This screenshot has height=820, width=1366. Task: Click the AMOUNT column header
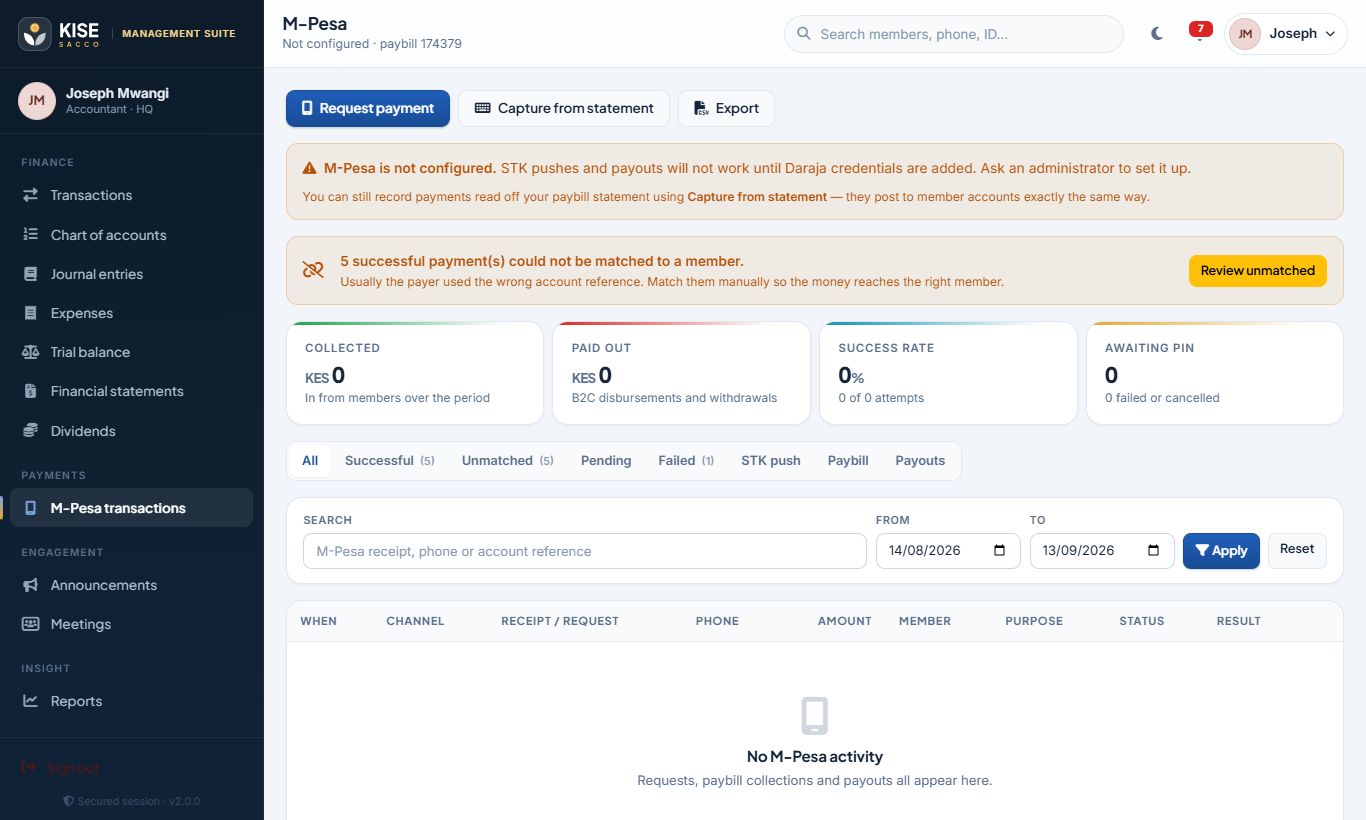click(845, 621)
